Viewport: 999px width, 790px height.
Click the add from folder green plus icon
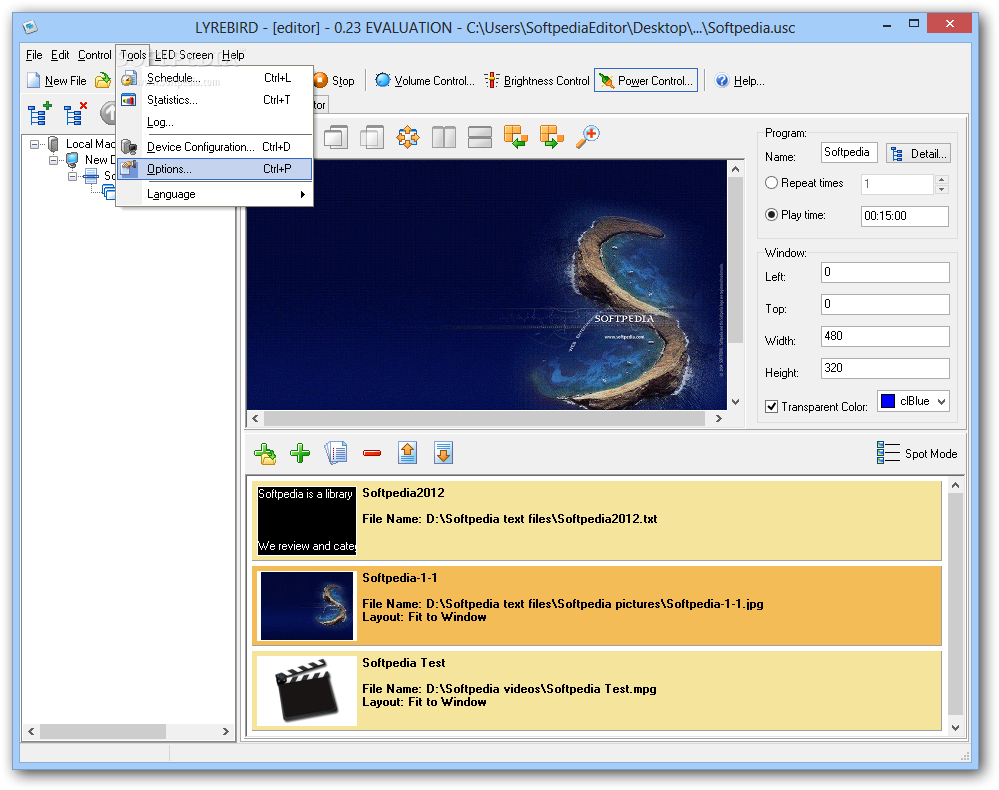[x=265, y=454]
